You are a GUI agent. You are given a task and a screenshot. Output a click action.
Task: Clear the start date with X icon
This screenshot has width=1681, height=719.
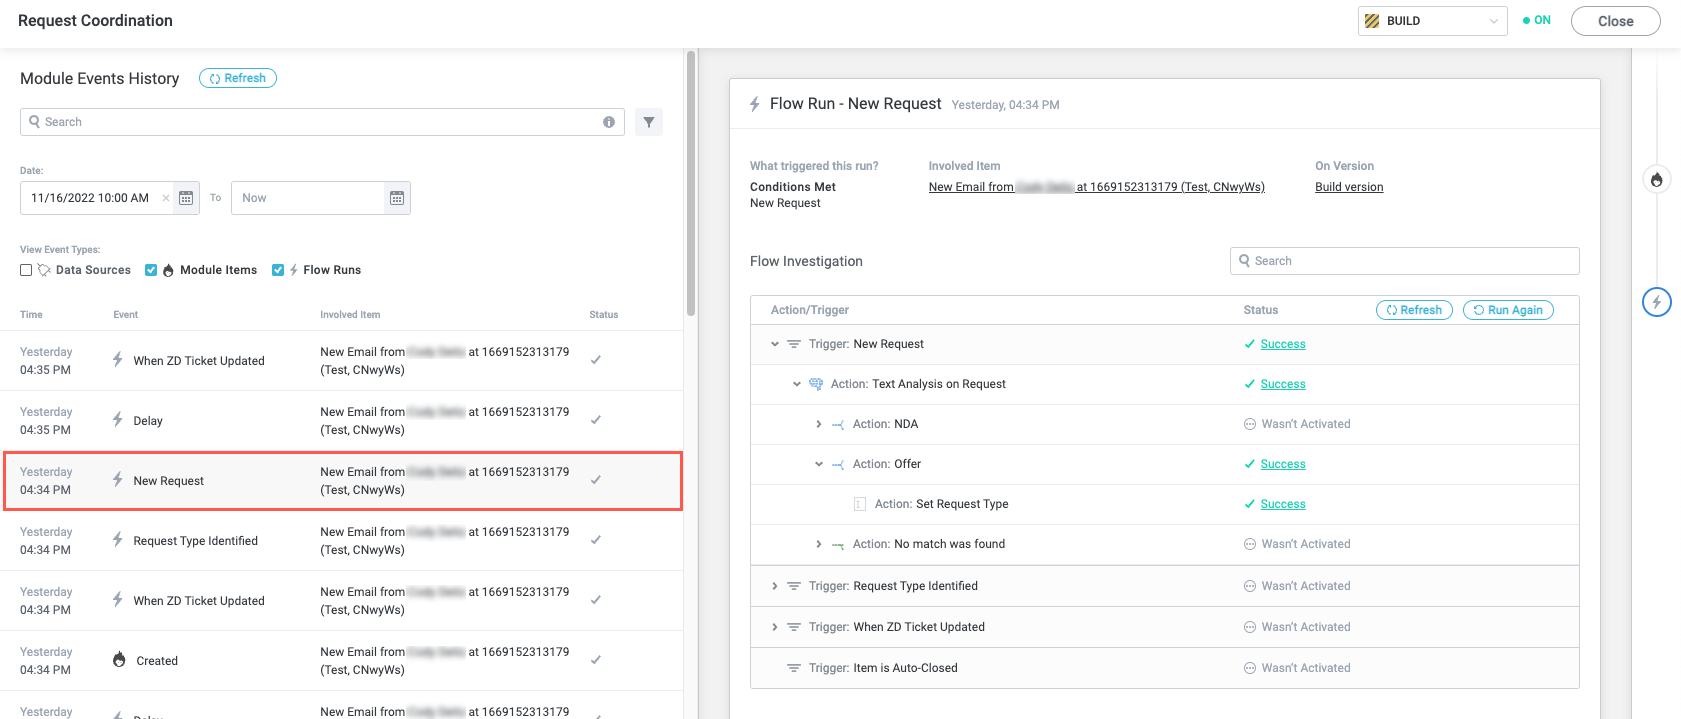point(166,198)
